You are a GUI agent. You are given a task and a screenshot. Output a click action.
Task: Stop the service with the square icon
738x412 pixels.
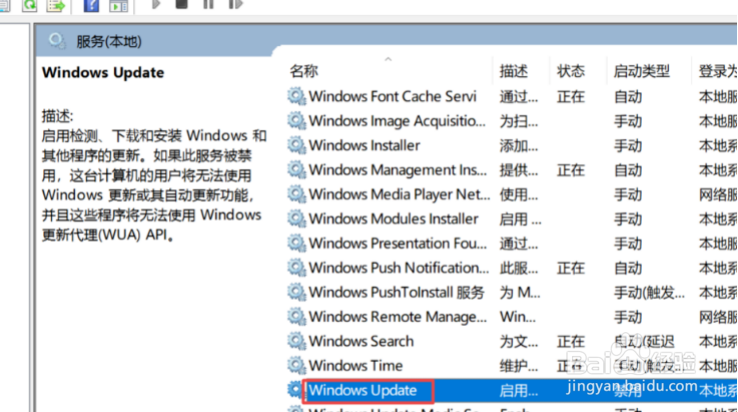182,4
